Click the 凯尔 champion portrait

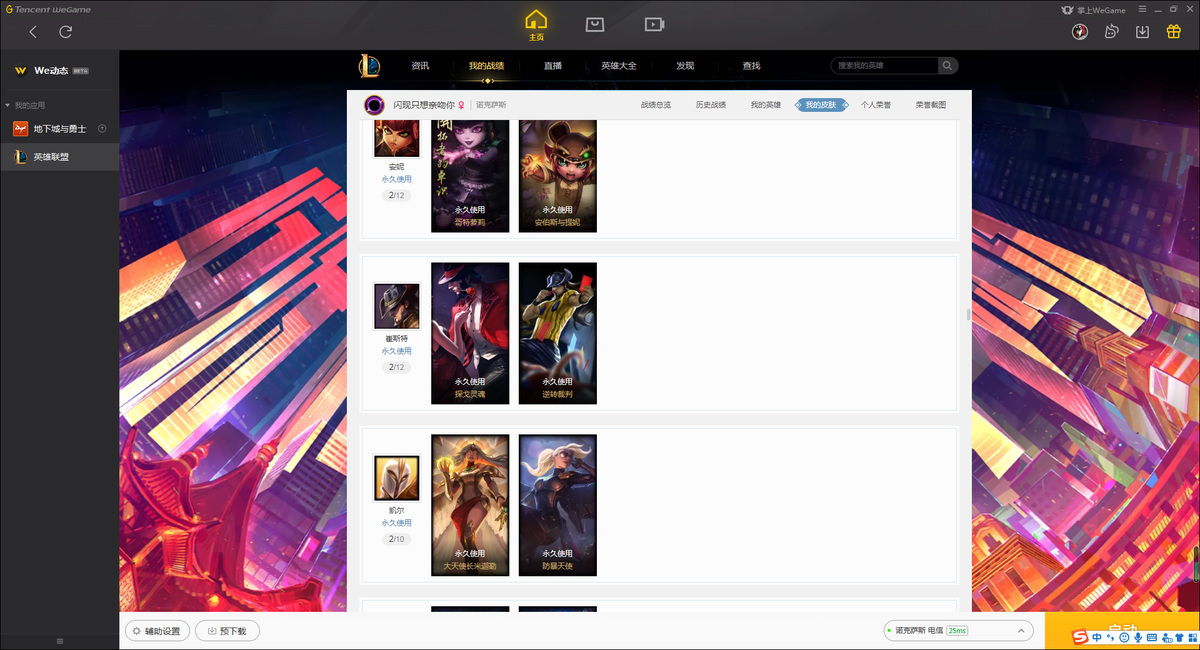pyautogui.click(x=397, y=478)
